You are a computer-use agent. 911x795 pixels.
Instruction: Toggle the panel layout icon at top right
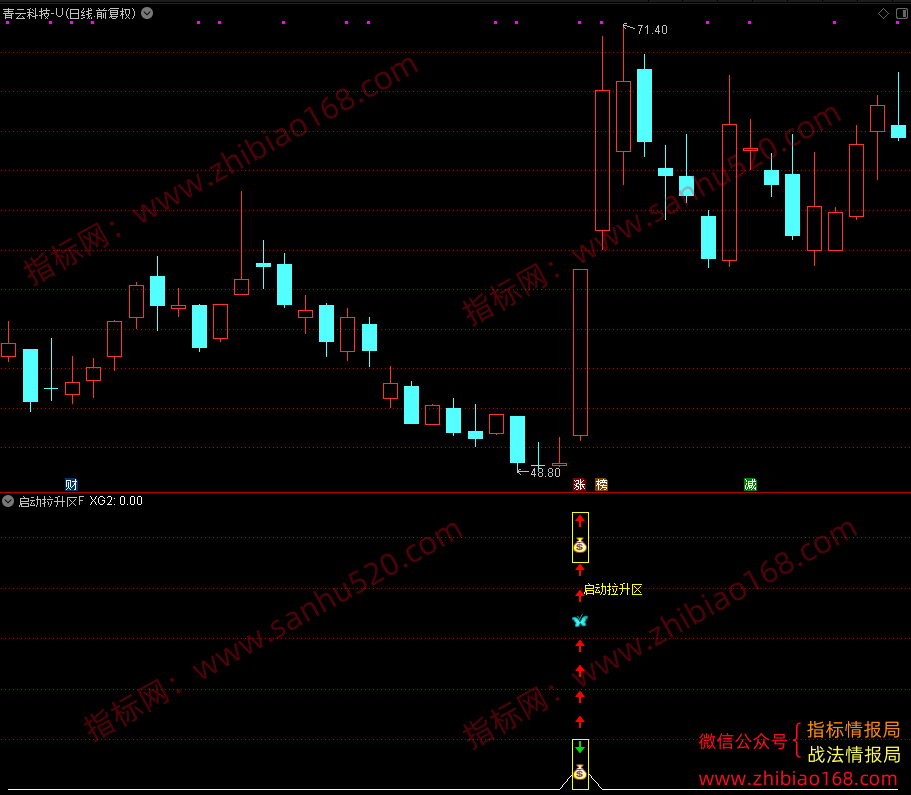pos(902,13)
